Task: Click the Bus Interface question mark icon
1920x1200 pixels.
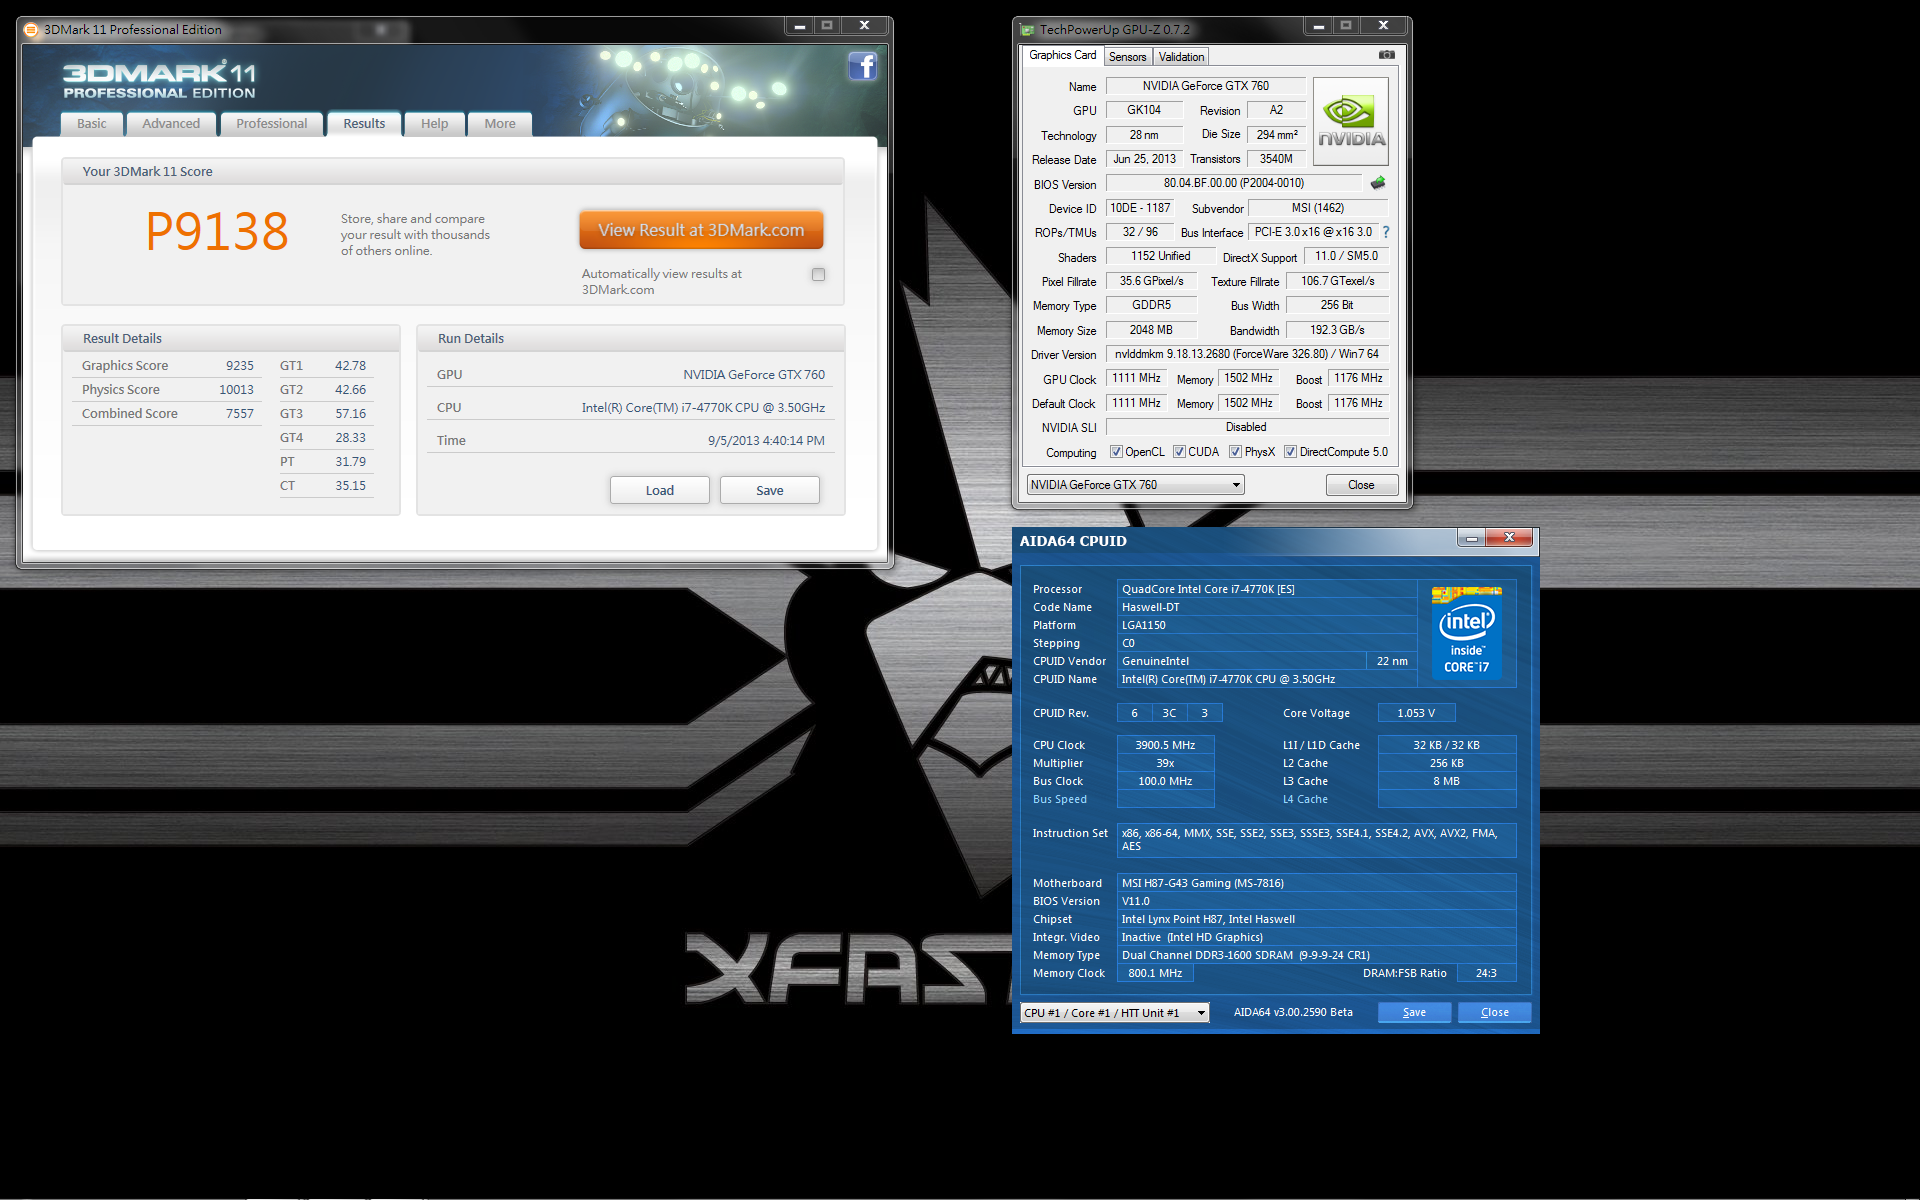Action: click(1386, 232)
